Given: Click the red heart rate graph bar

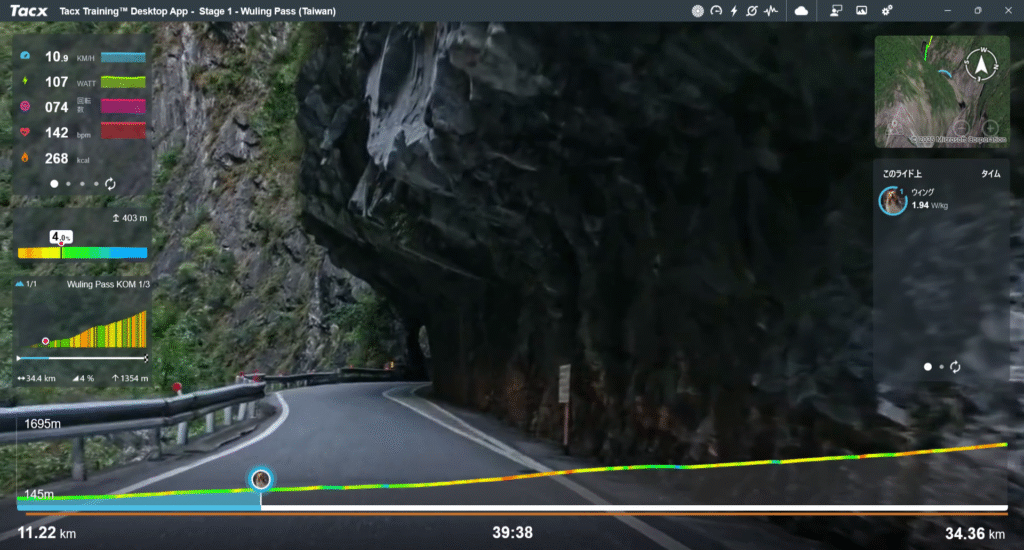Looking at the screenshot, I should tap(123, 131).
